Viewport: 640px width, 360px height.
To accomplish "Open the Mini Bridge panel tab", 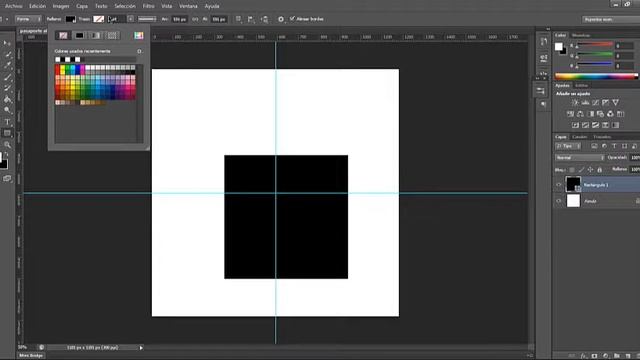I will coord(31,356).
